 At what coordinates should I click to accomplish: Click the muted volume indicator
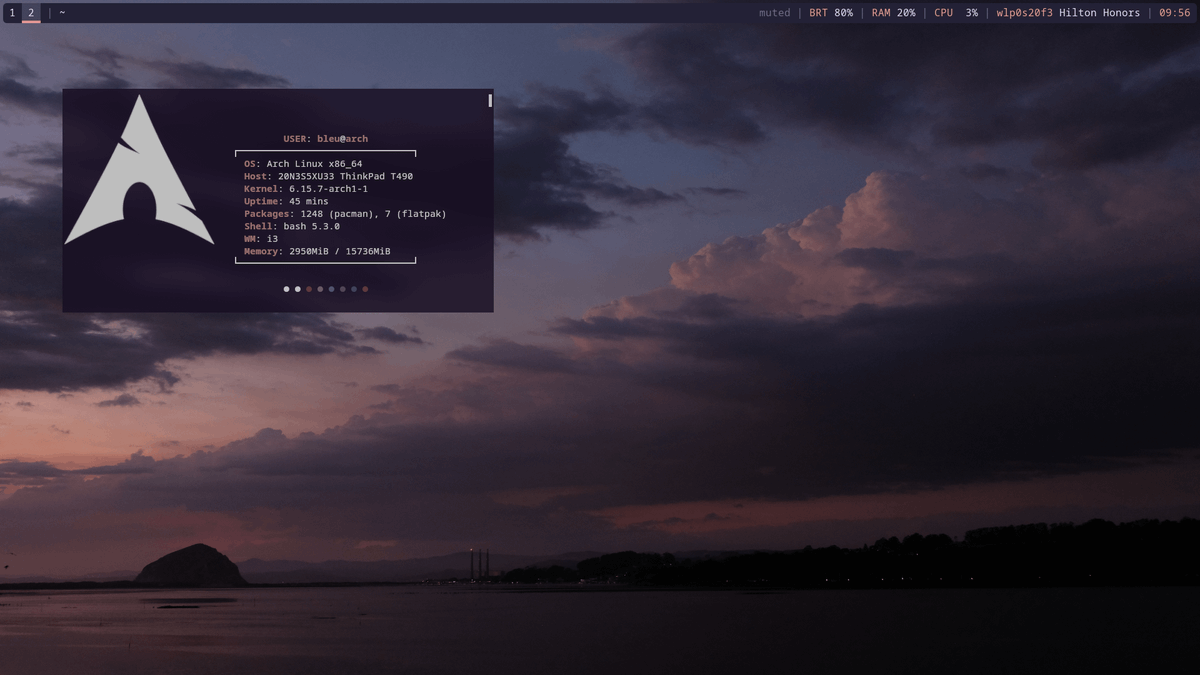[x=774, y=13]
